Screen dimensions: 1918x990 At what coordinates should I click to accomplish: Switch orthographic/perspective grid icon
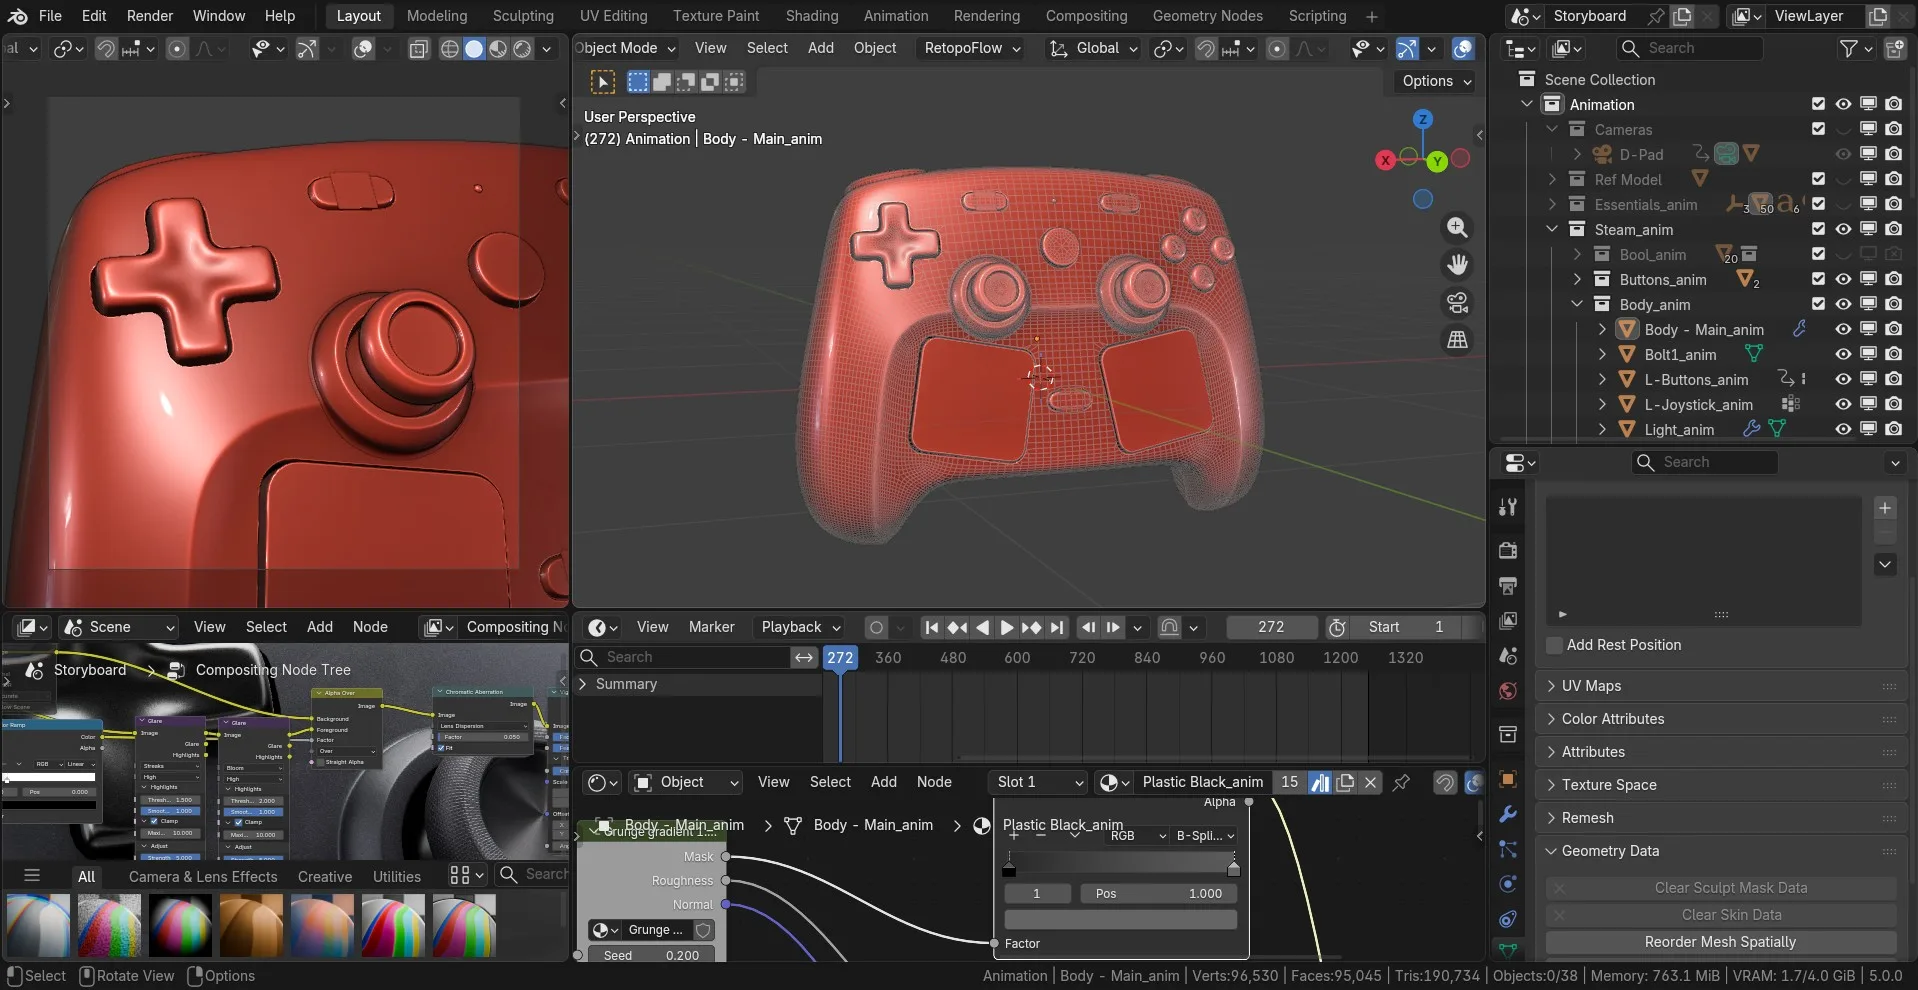(1458, 341)
